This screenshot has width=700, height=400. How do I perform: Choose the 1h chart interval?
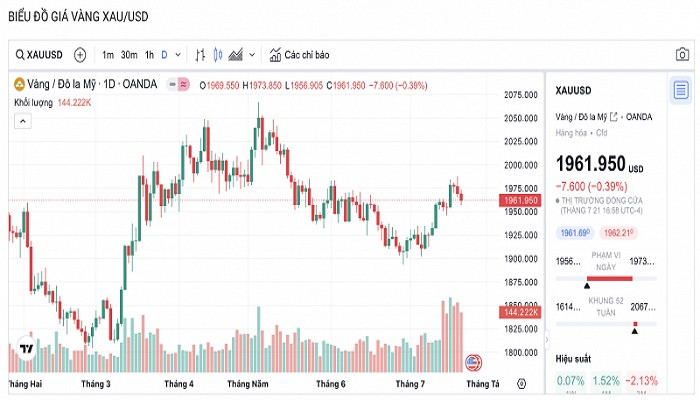149,55
